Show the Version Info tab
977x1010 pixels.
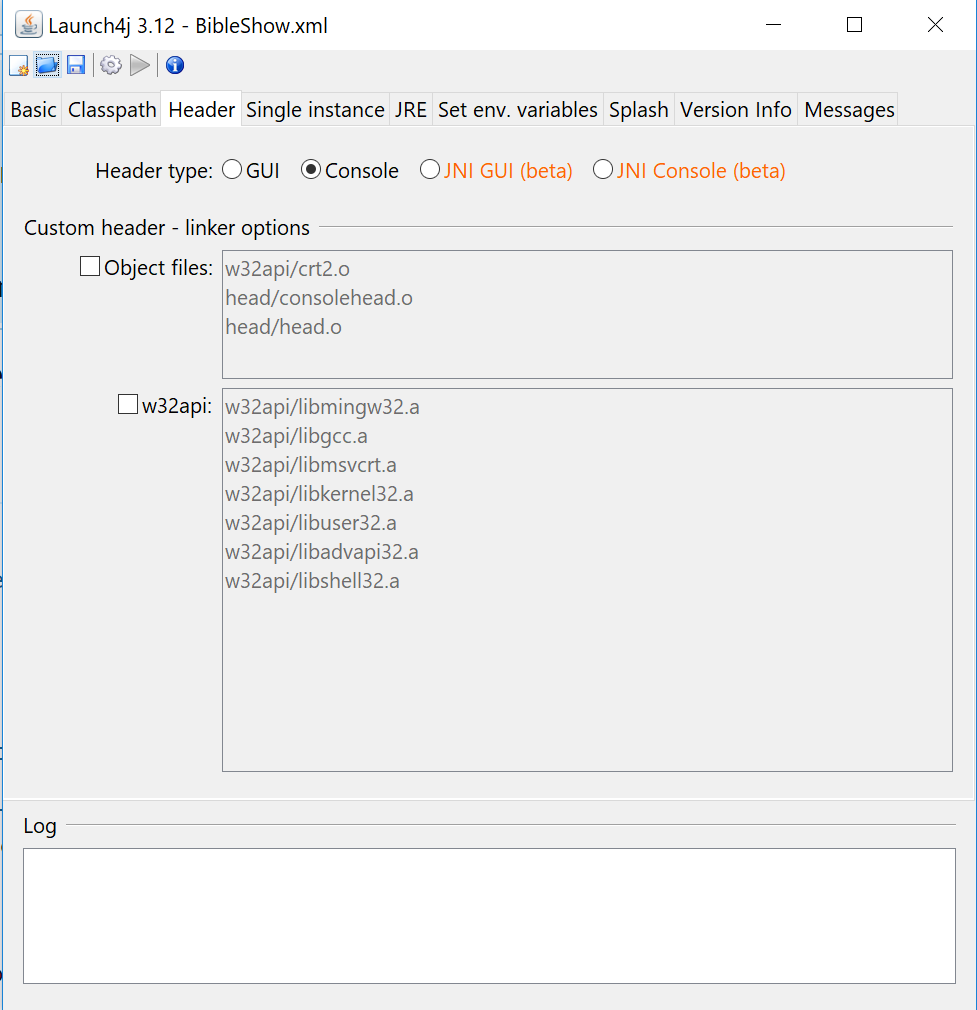pos(735,110)
